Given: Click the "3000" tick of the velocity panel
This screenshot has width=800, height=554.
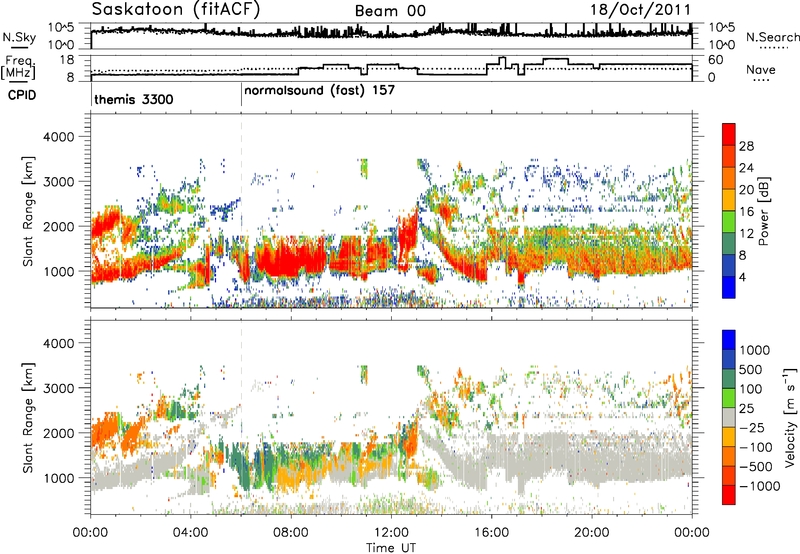Looking at the screenshot, I should coord(58,388).
